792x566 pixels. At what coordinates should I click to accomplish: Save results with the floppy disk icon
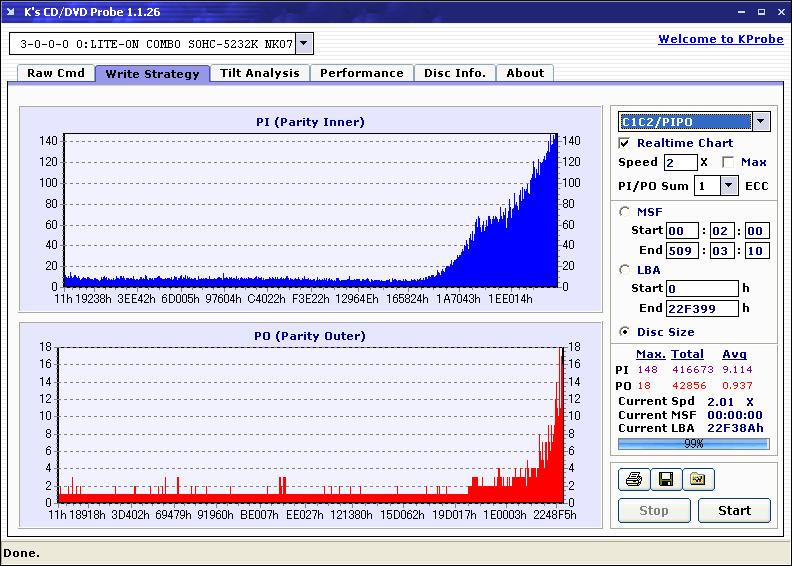(x=666, y=480)
